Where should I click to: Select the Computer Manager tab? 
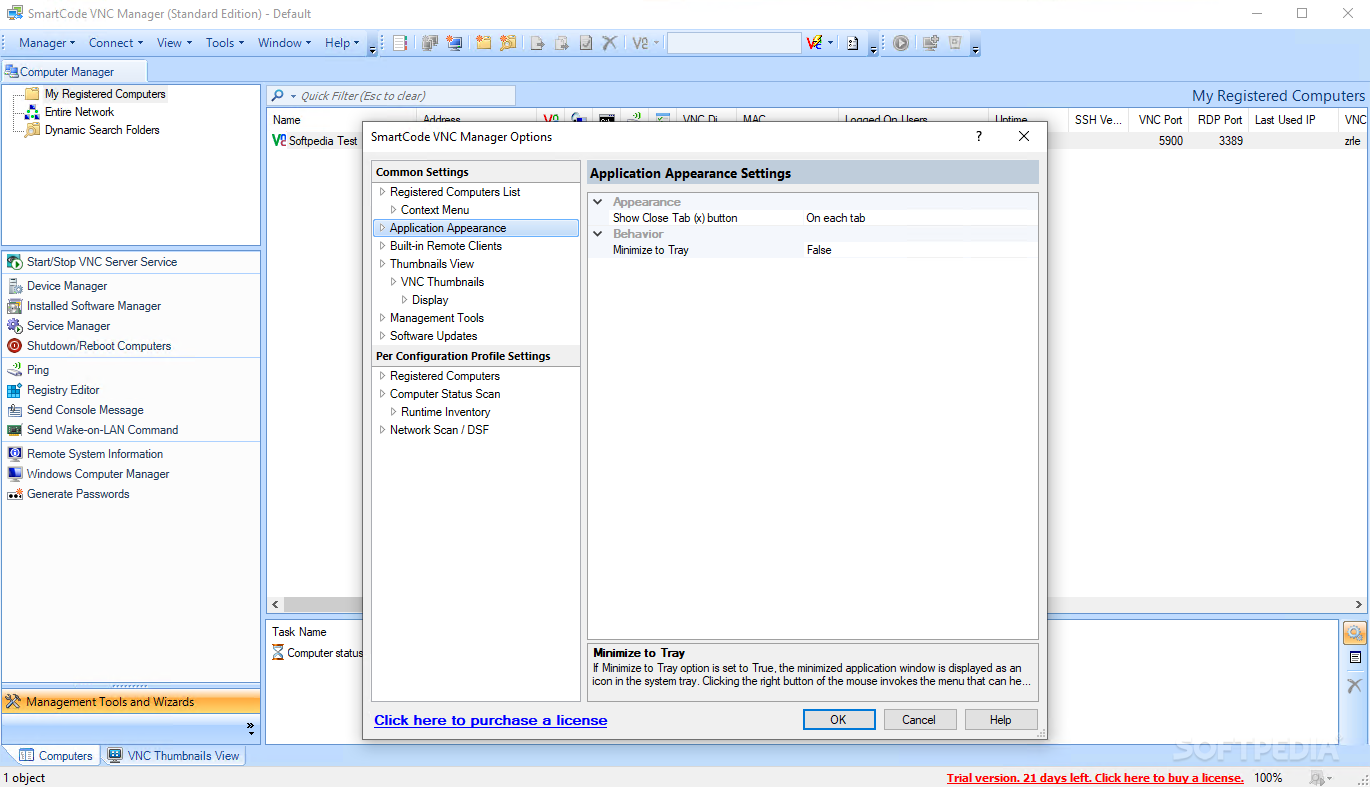tap(74, 72)
